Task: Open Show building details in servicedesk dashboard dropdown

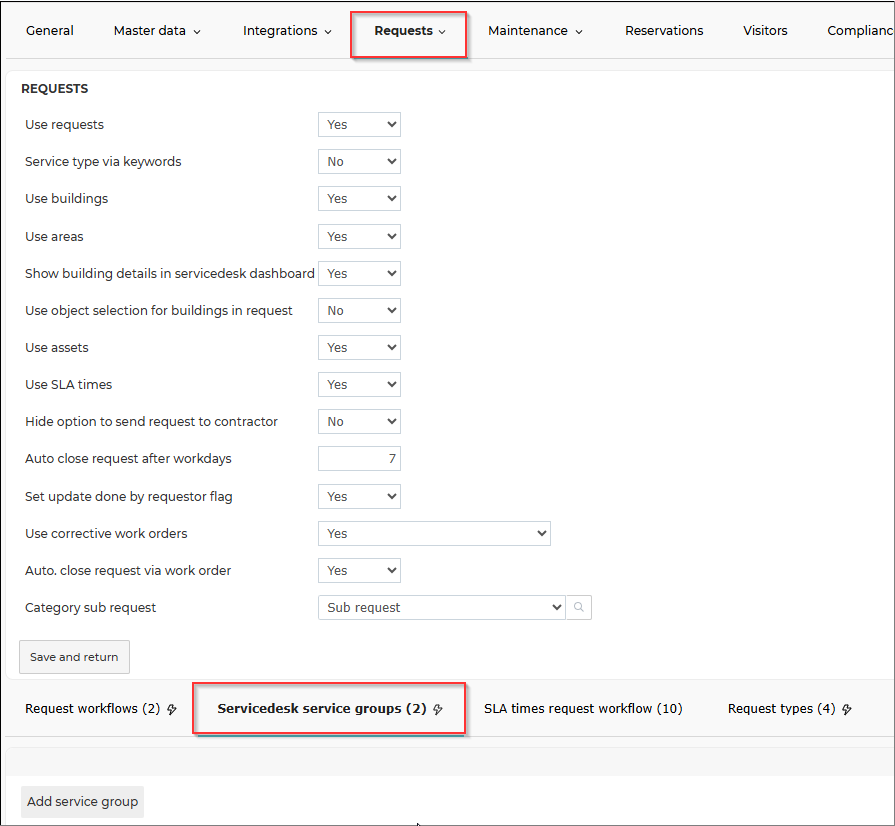Action: click(359, 273)
